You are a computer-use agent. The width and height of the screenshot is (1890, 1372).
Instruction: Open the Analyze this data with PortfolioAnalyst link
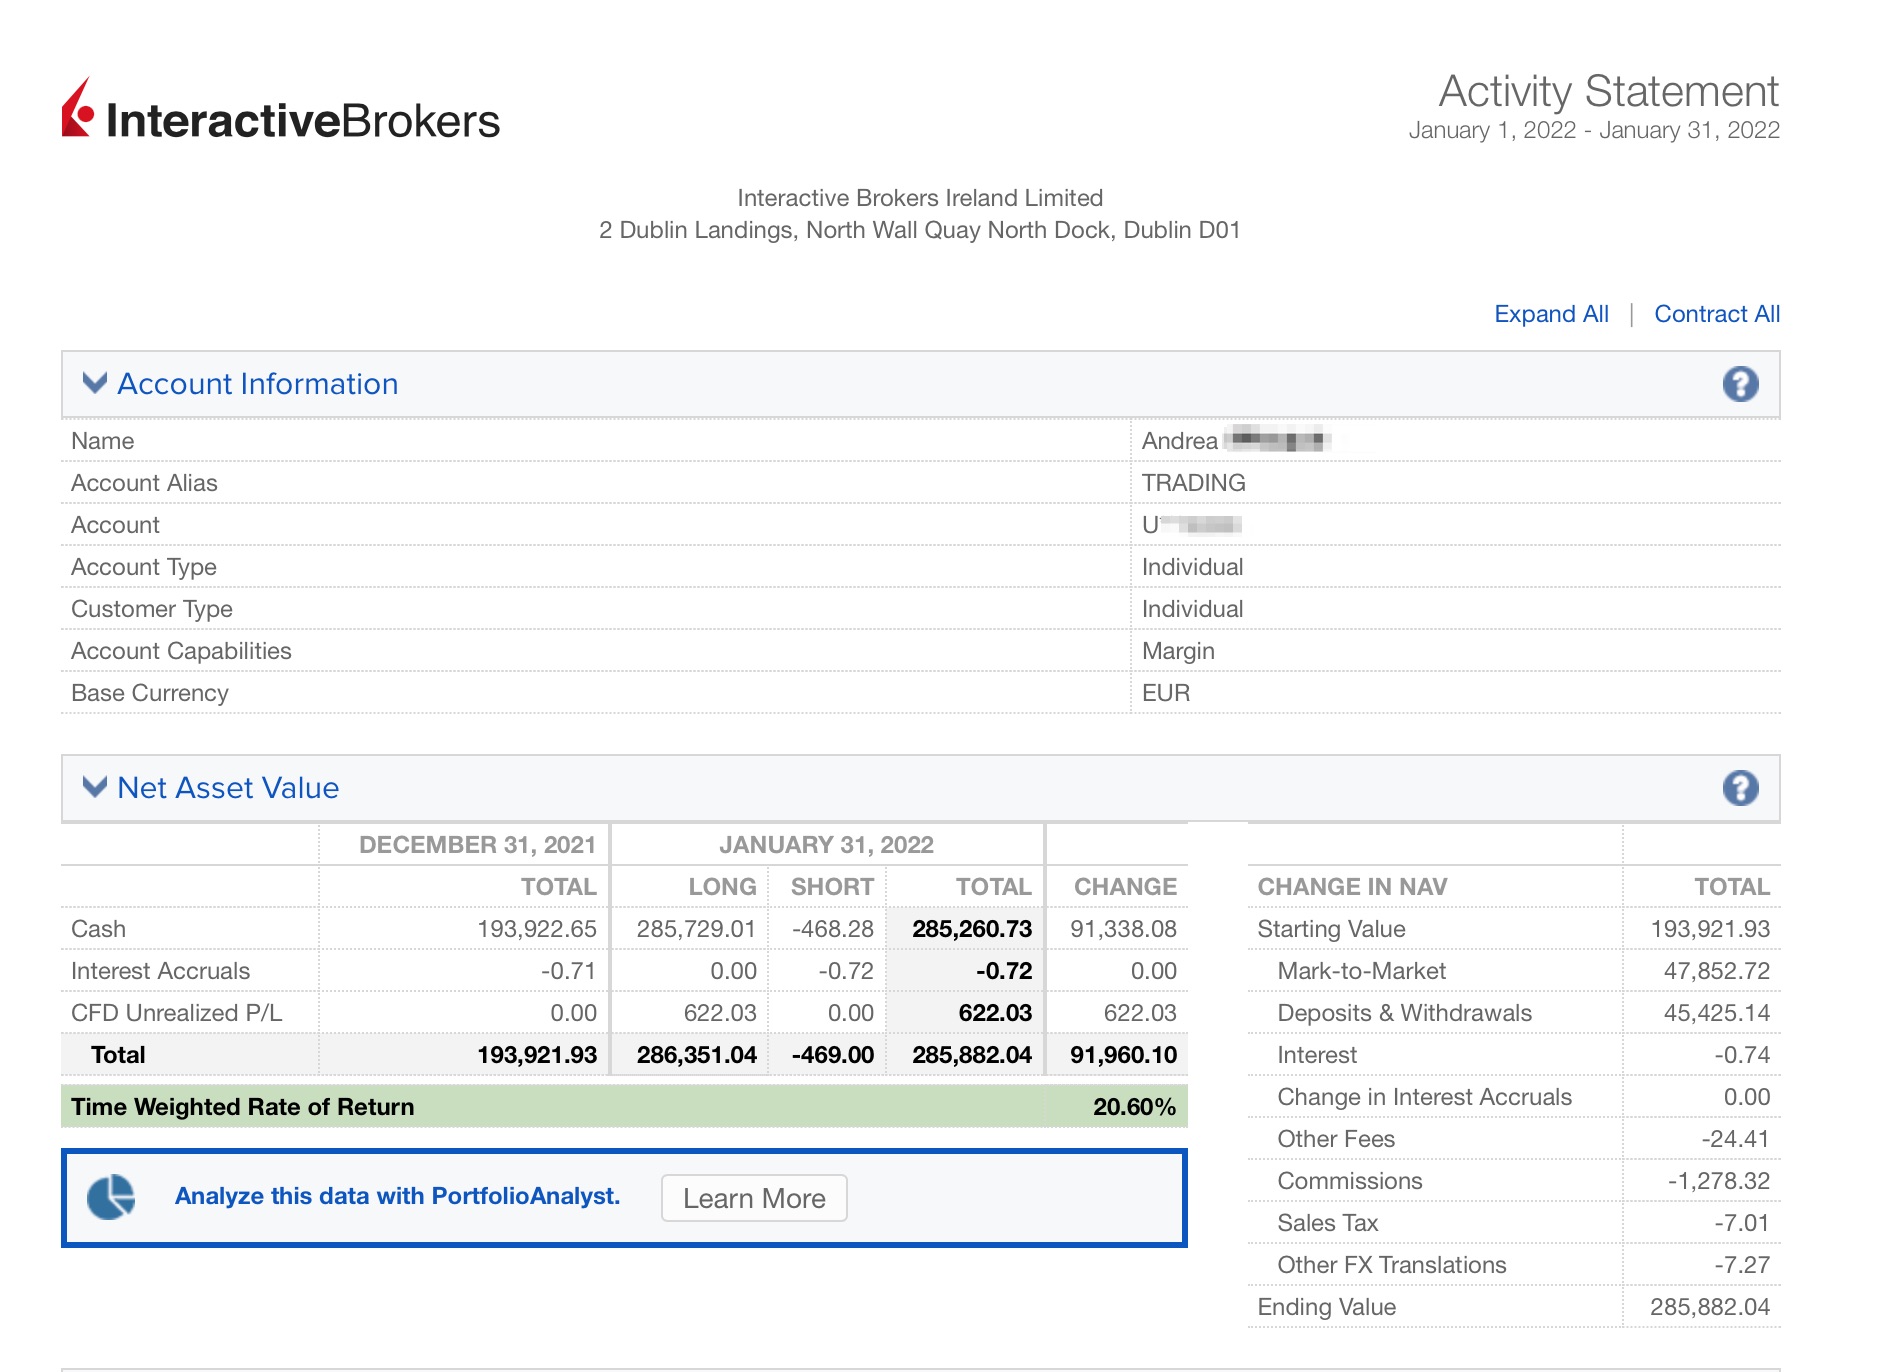click(397, 1196)
